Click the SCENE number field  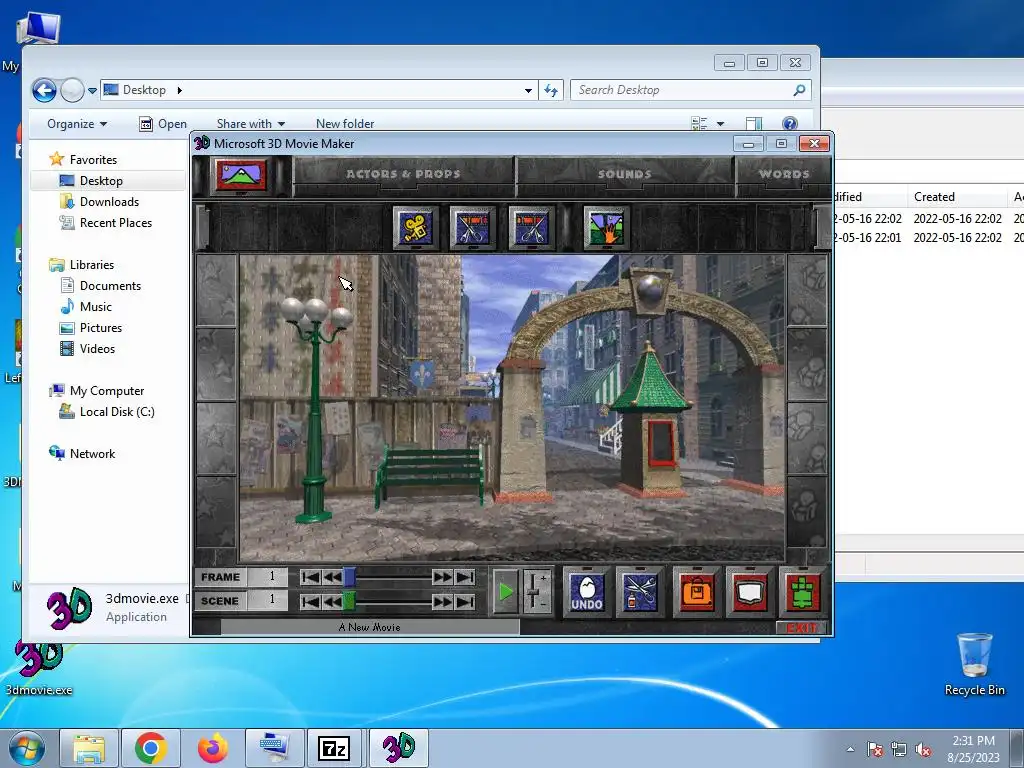click(x=268, y=600)
